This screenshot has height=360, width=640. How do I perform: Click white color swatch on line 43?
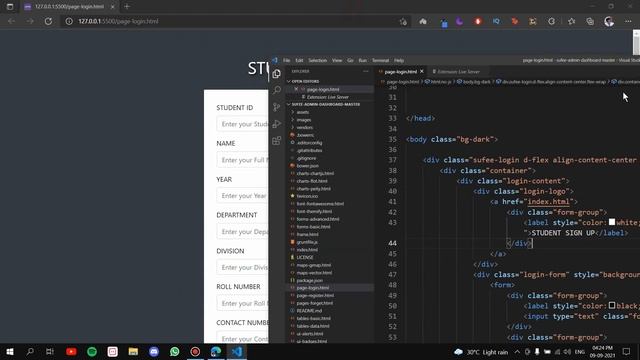click(x=612, y=222)
